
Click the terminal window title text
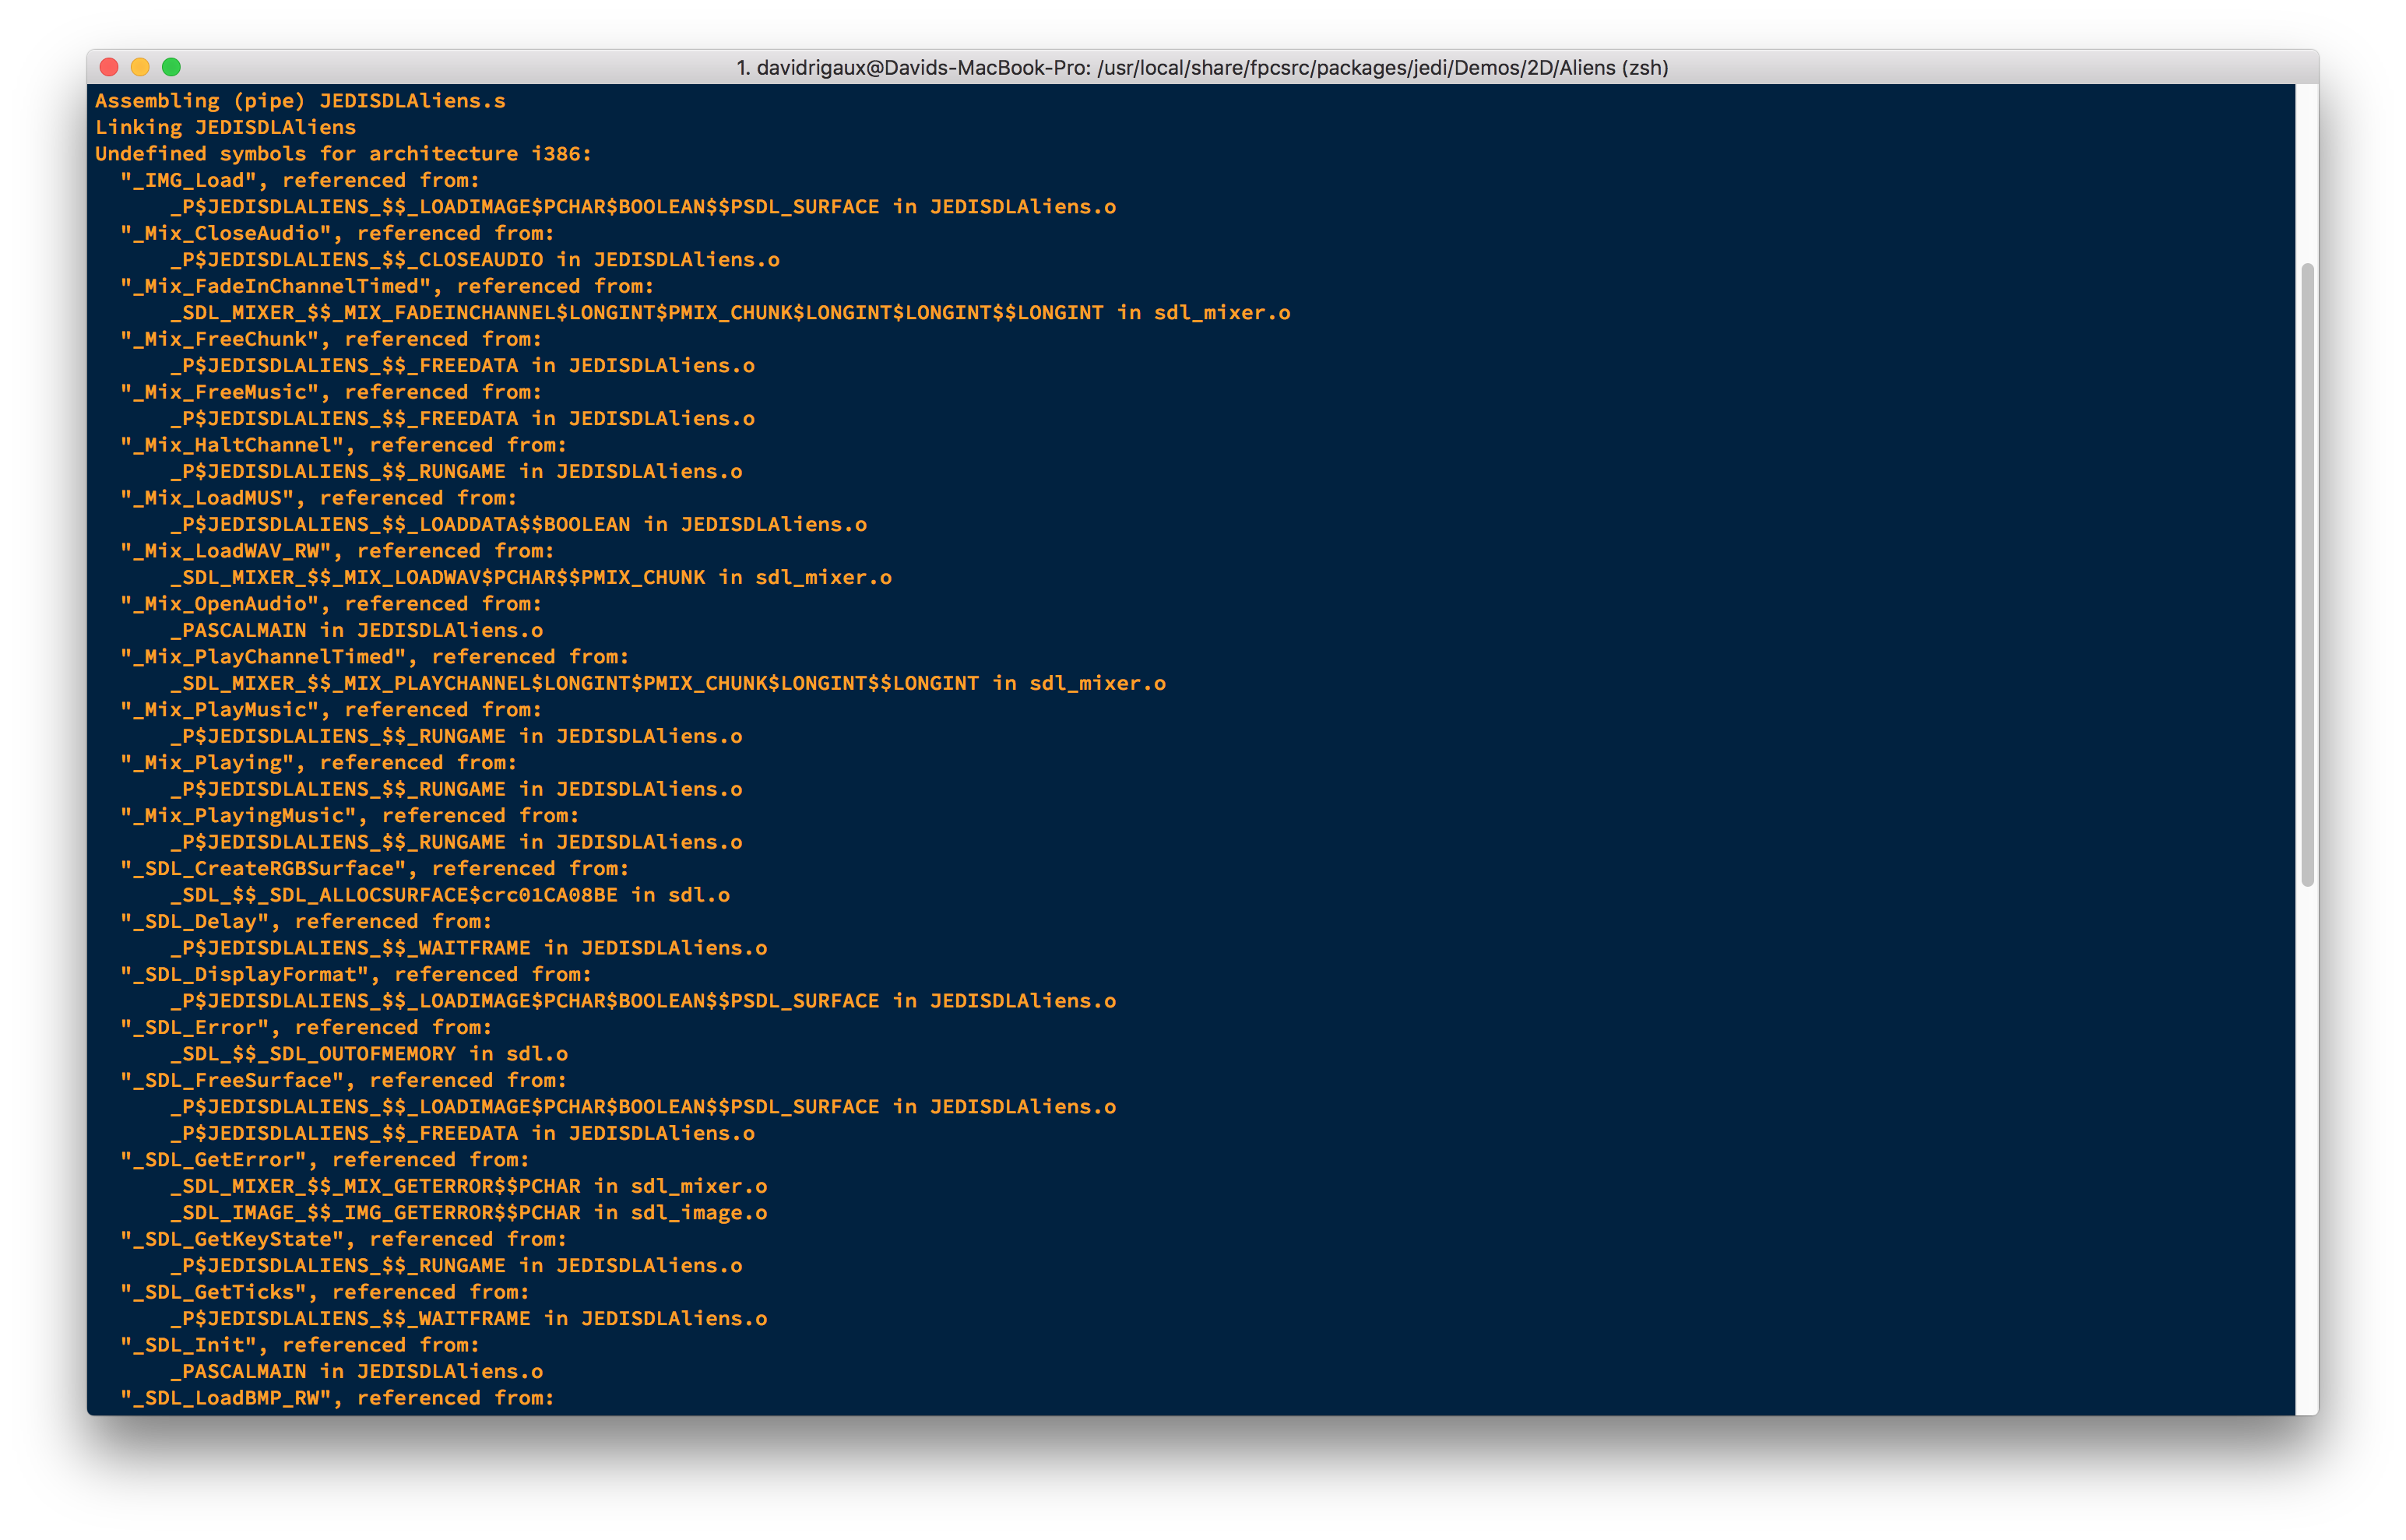click(x=1202, y=68)
